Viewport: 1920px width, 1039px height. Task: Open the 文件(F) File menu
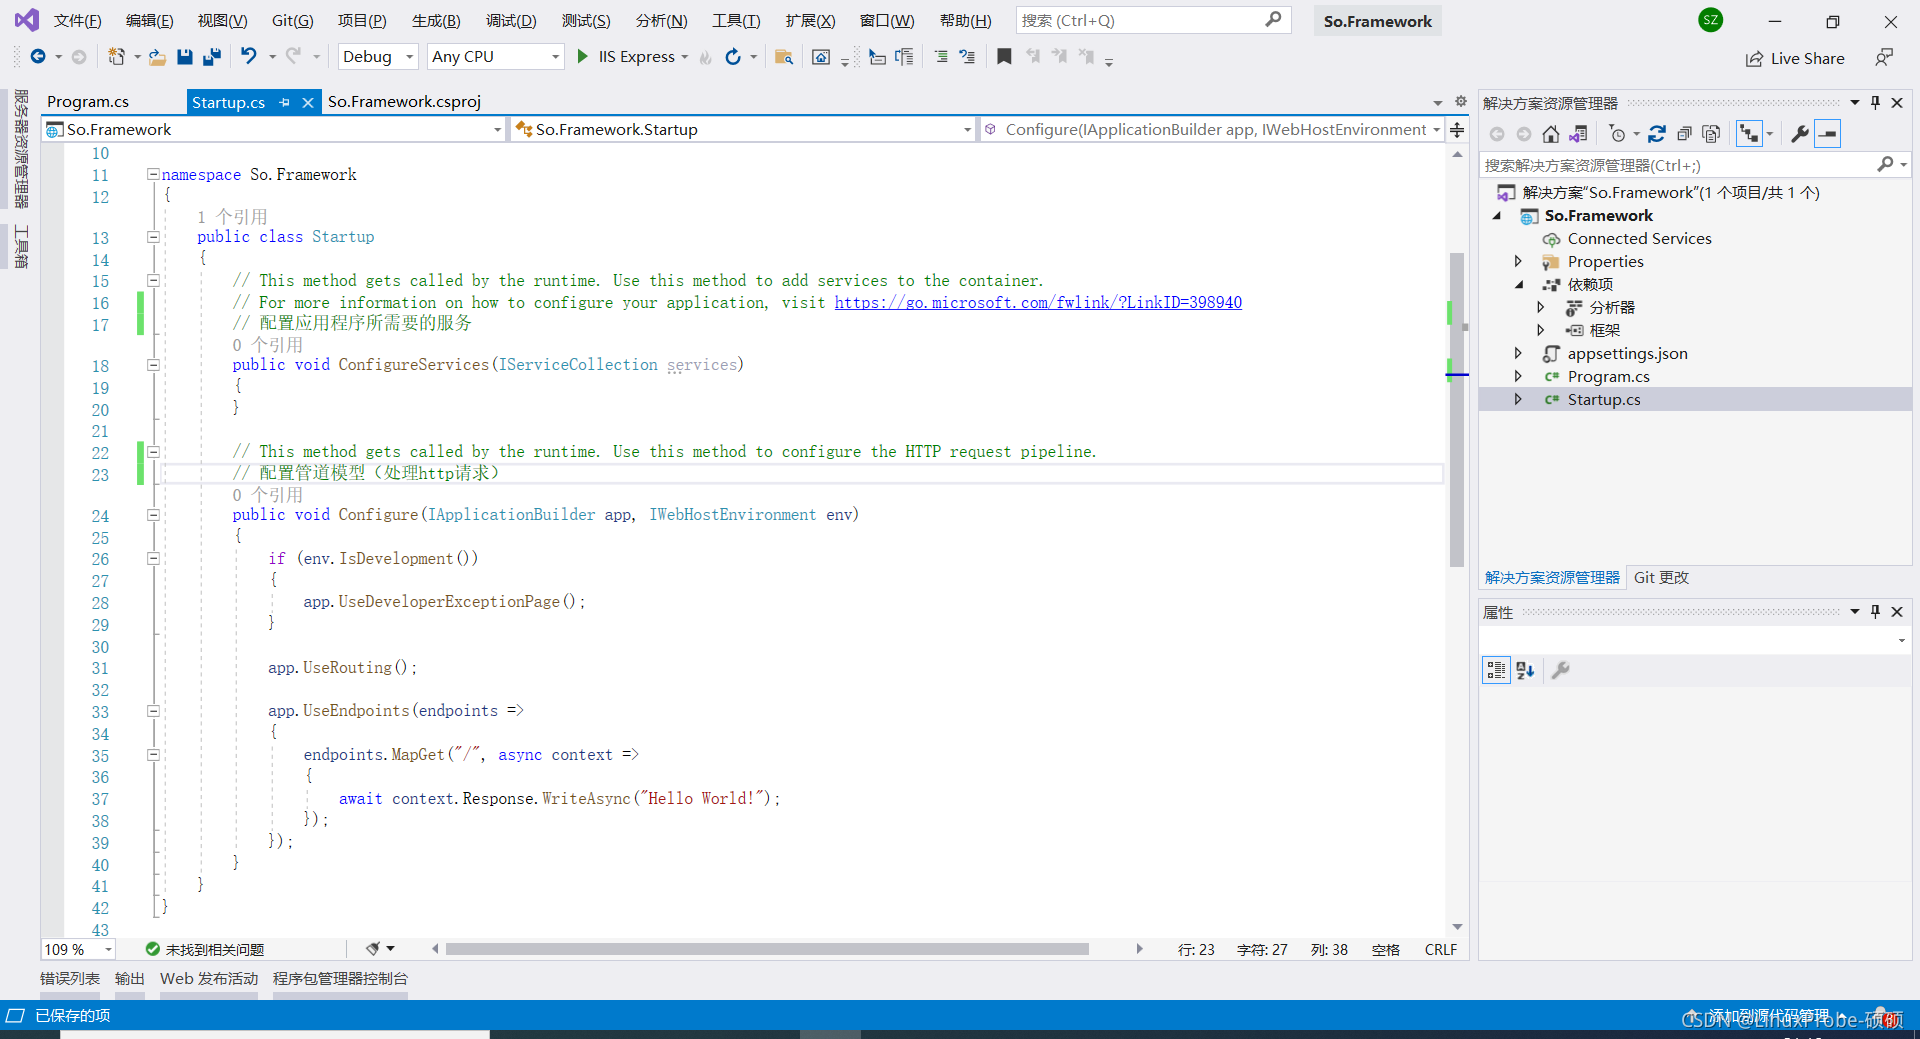(x=77, y=20)
